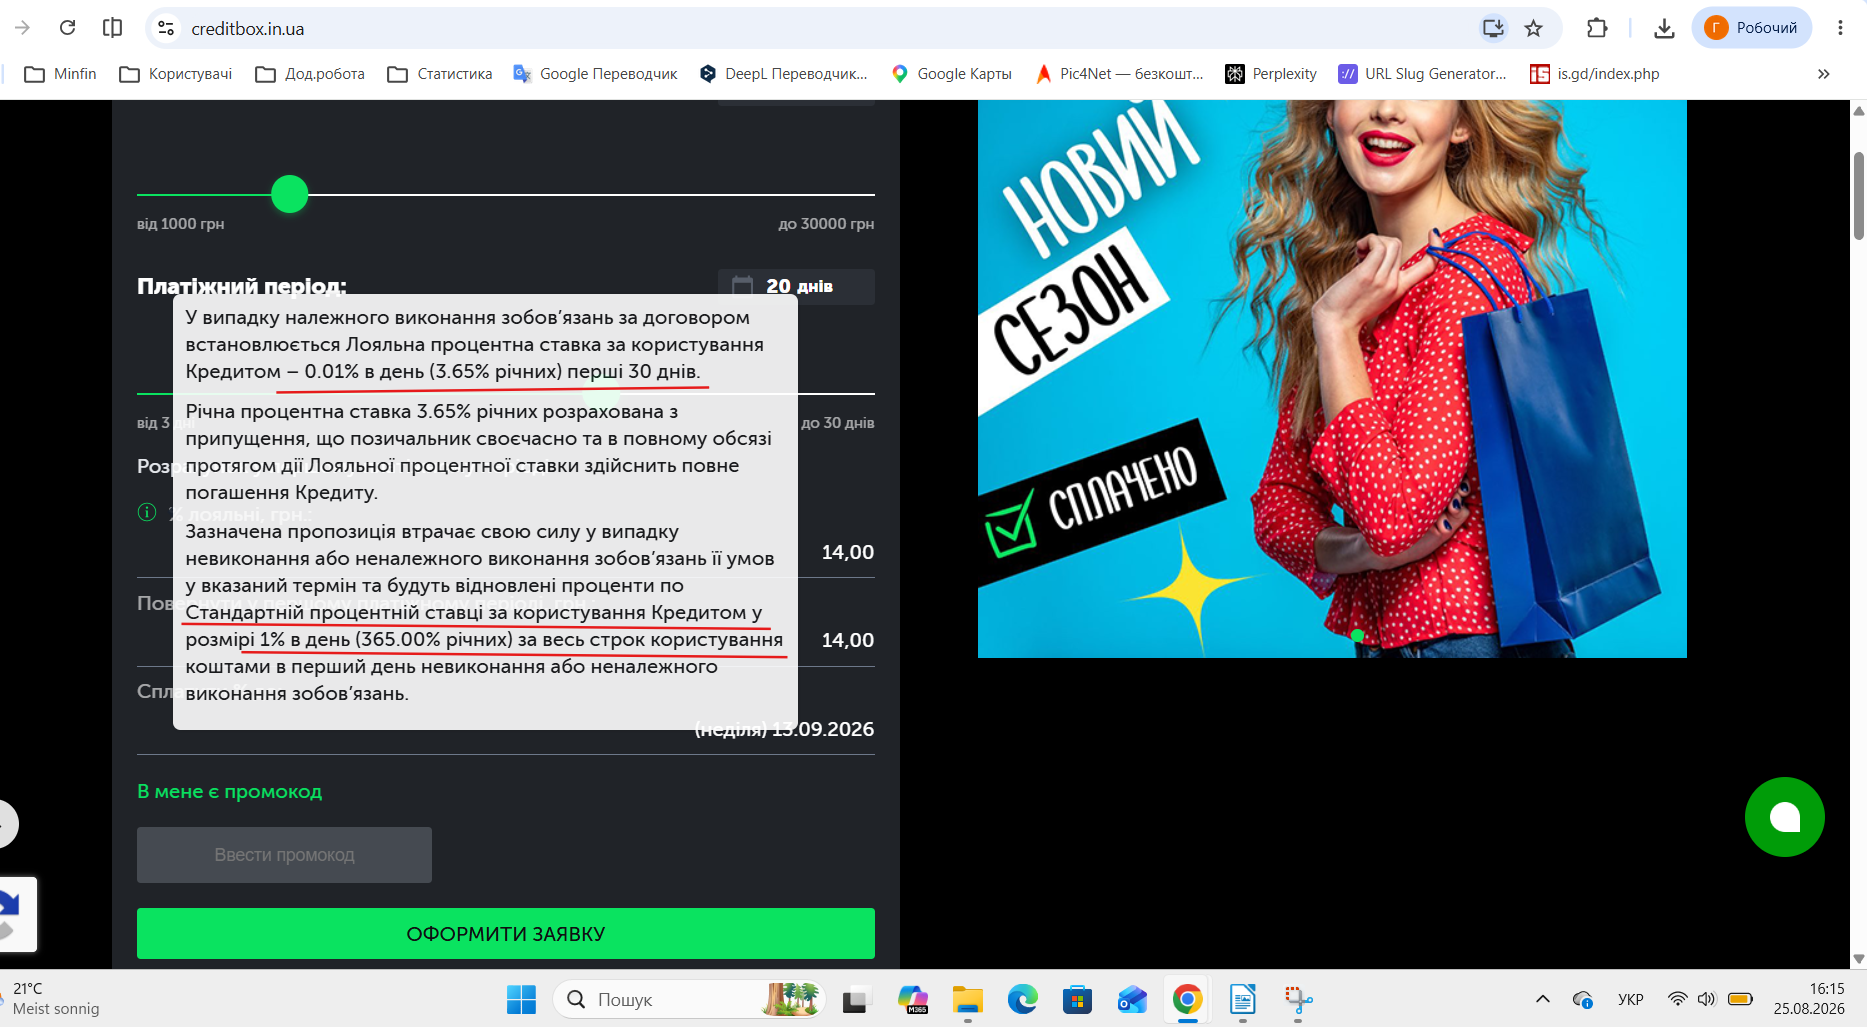Open the Google Карты bookmark
The width and height of the screenshot is (1867, 1027).
[952, 74]
